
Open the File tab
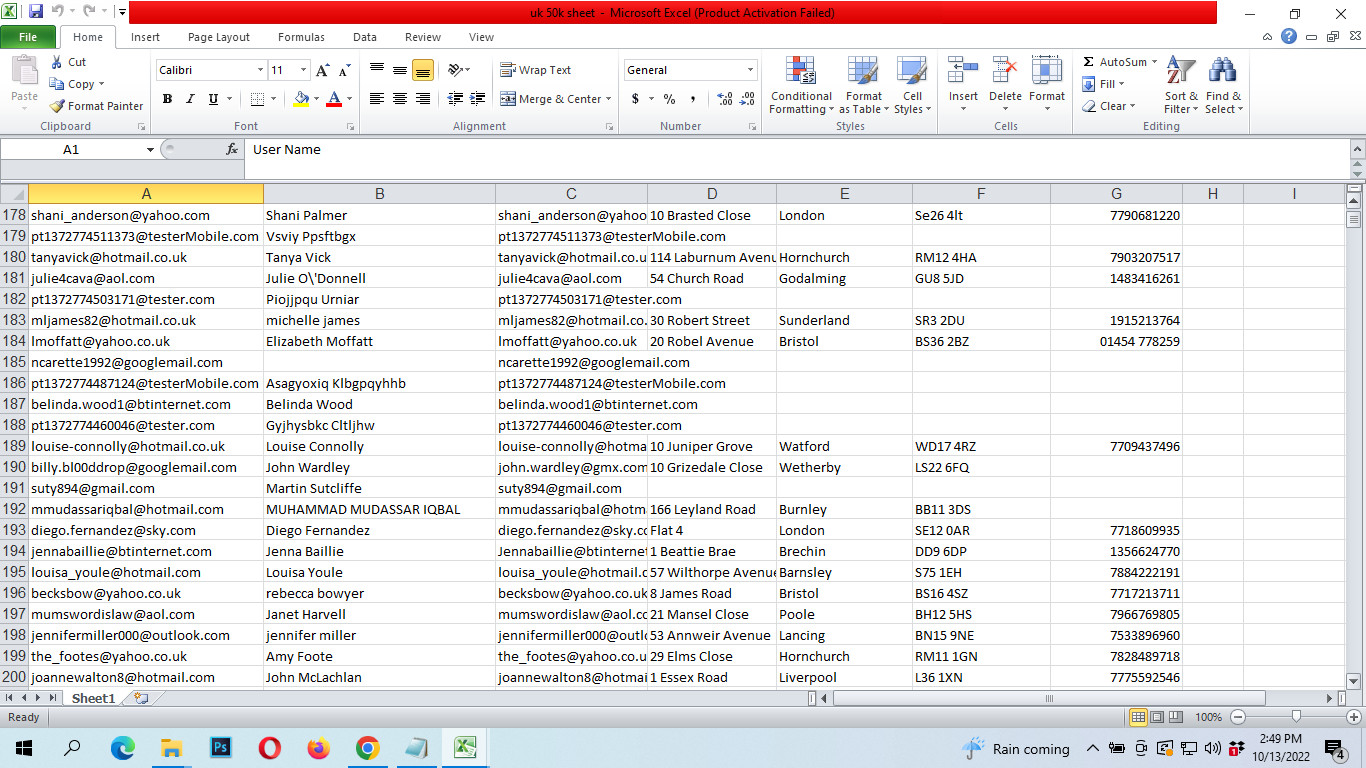click(x=28, y=37)
